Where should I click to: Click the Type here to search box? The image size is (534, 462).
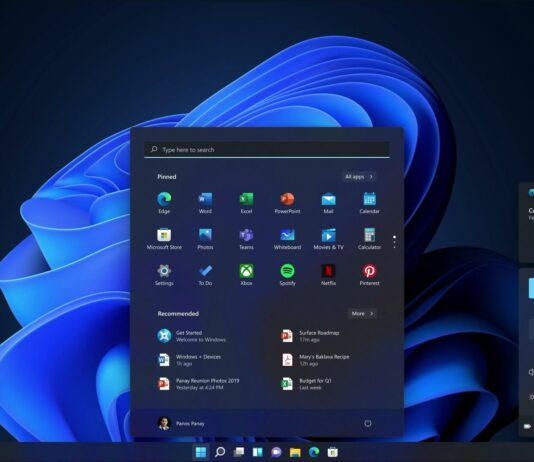[x=267, y=149]
